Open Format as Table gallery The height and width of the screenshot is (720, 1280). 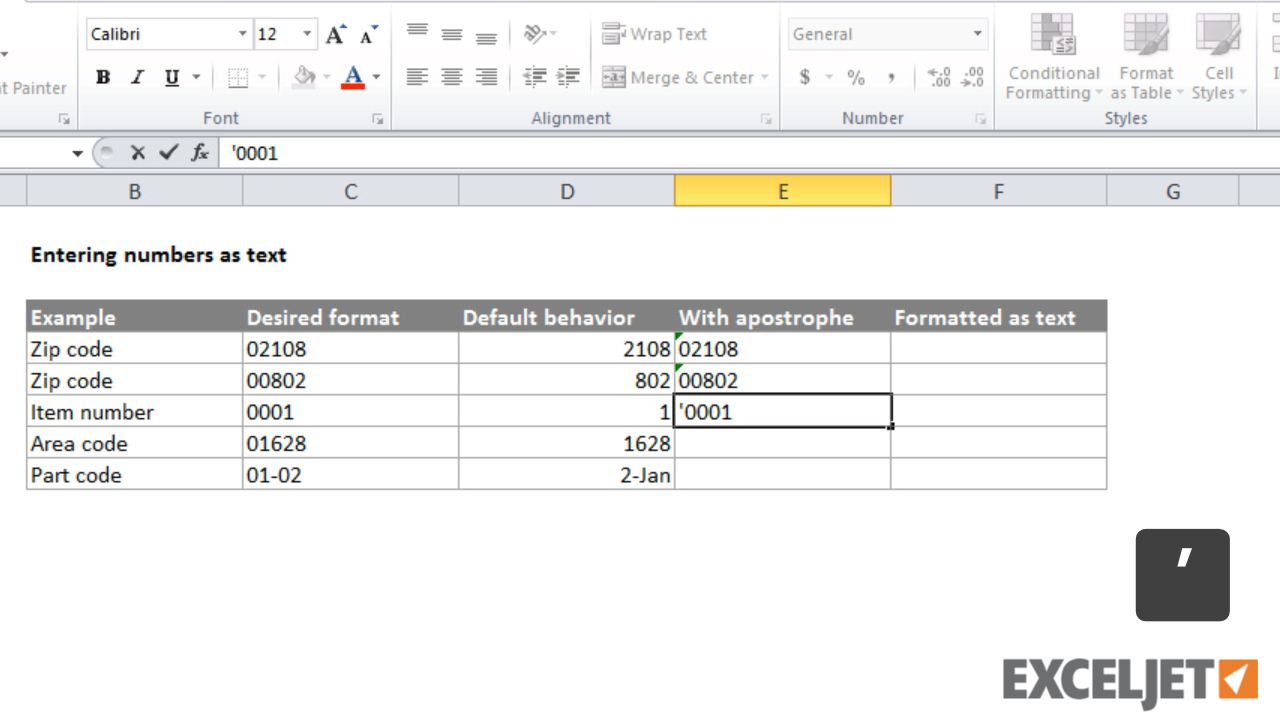point(1146,57)
